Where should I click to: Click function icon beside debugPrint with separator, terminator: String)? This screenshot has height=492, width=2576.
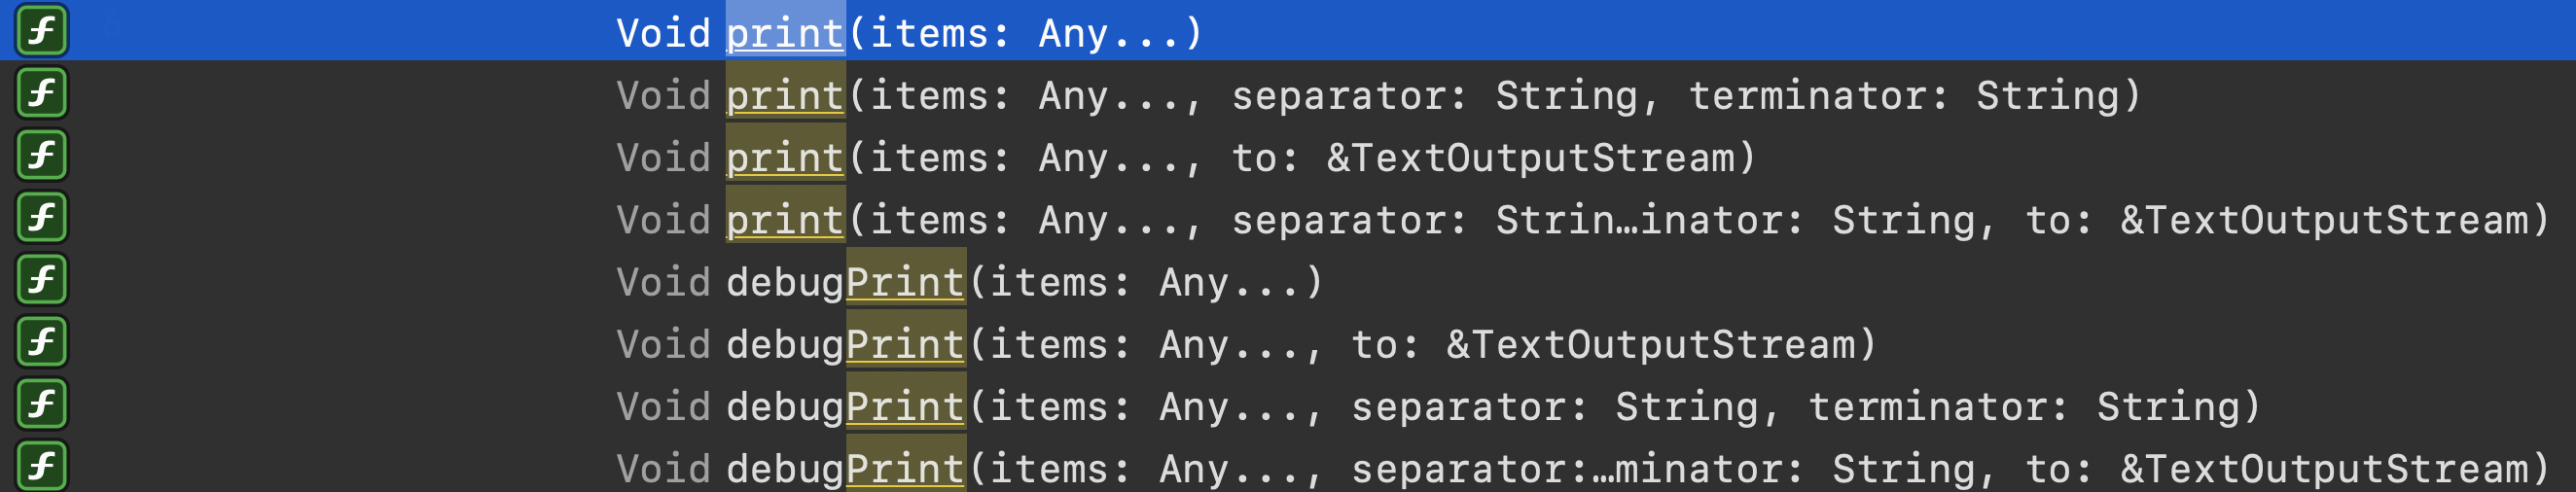pyautogui.click(x=41, y=403)
